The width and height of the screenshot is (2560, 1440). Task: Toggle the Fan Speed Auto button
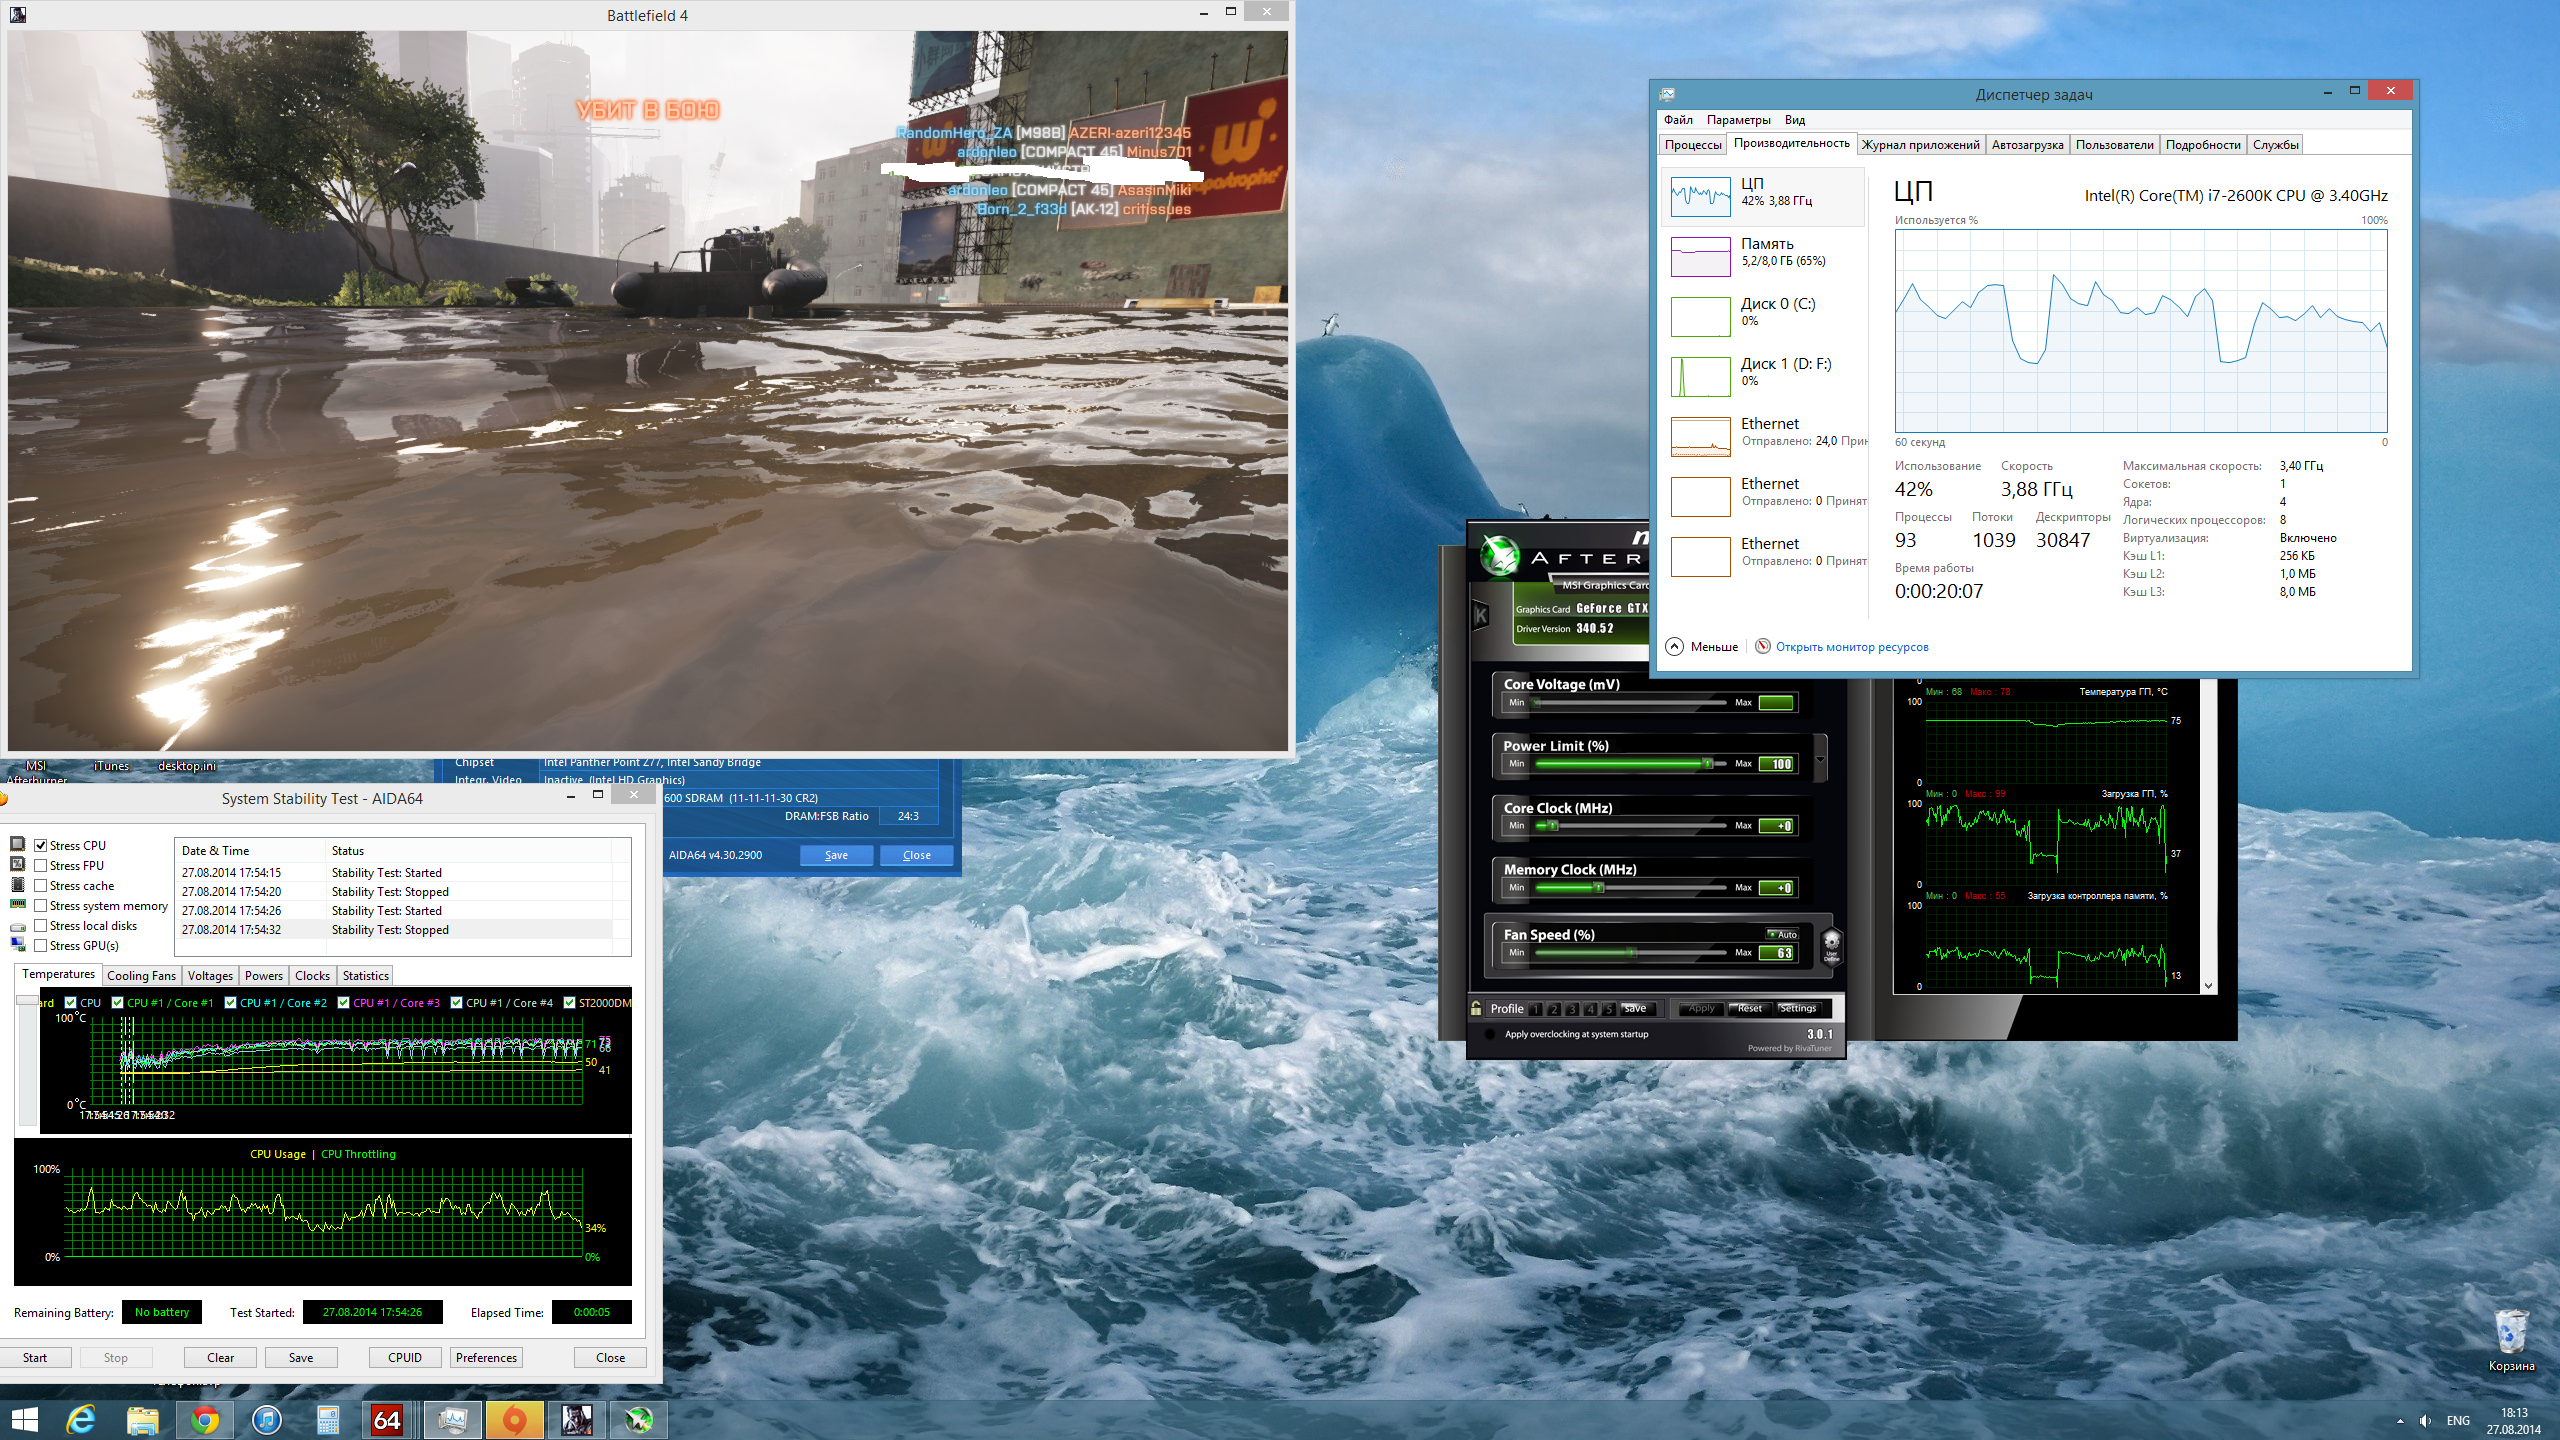(x=1782, y=934)
